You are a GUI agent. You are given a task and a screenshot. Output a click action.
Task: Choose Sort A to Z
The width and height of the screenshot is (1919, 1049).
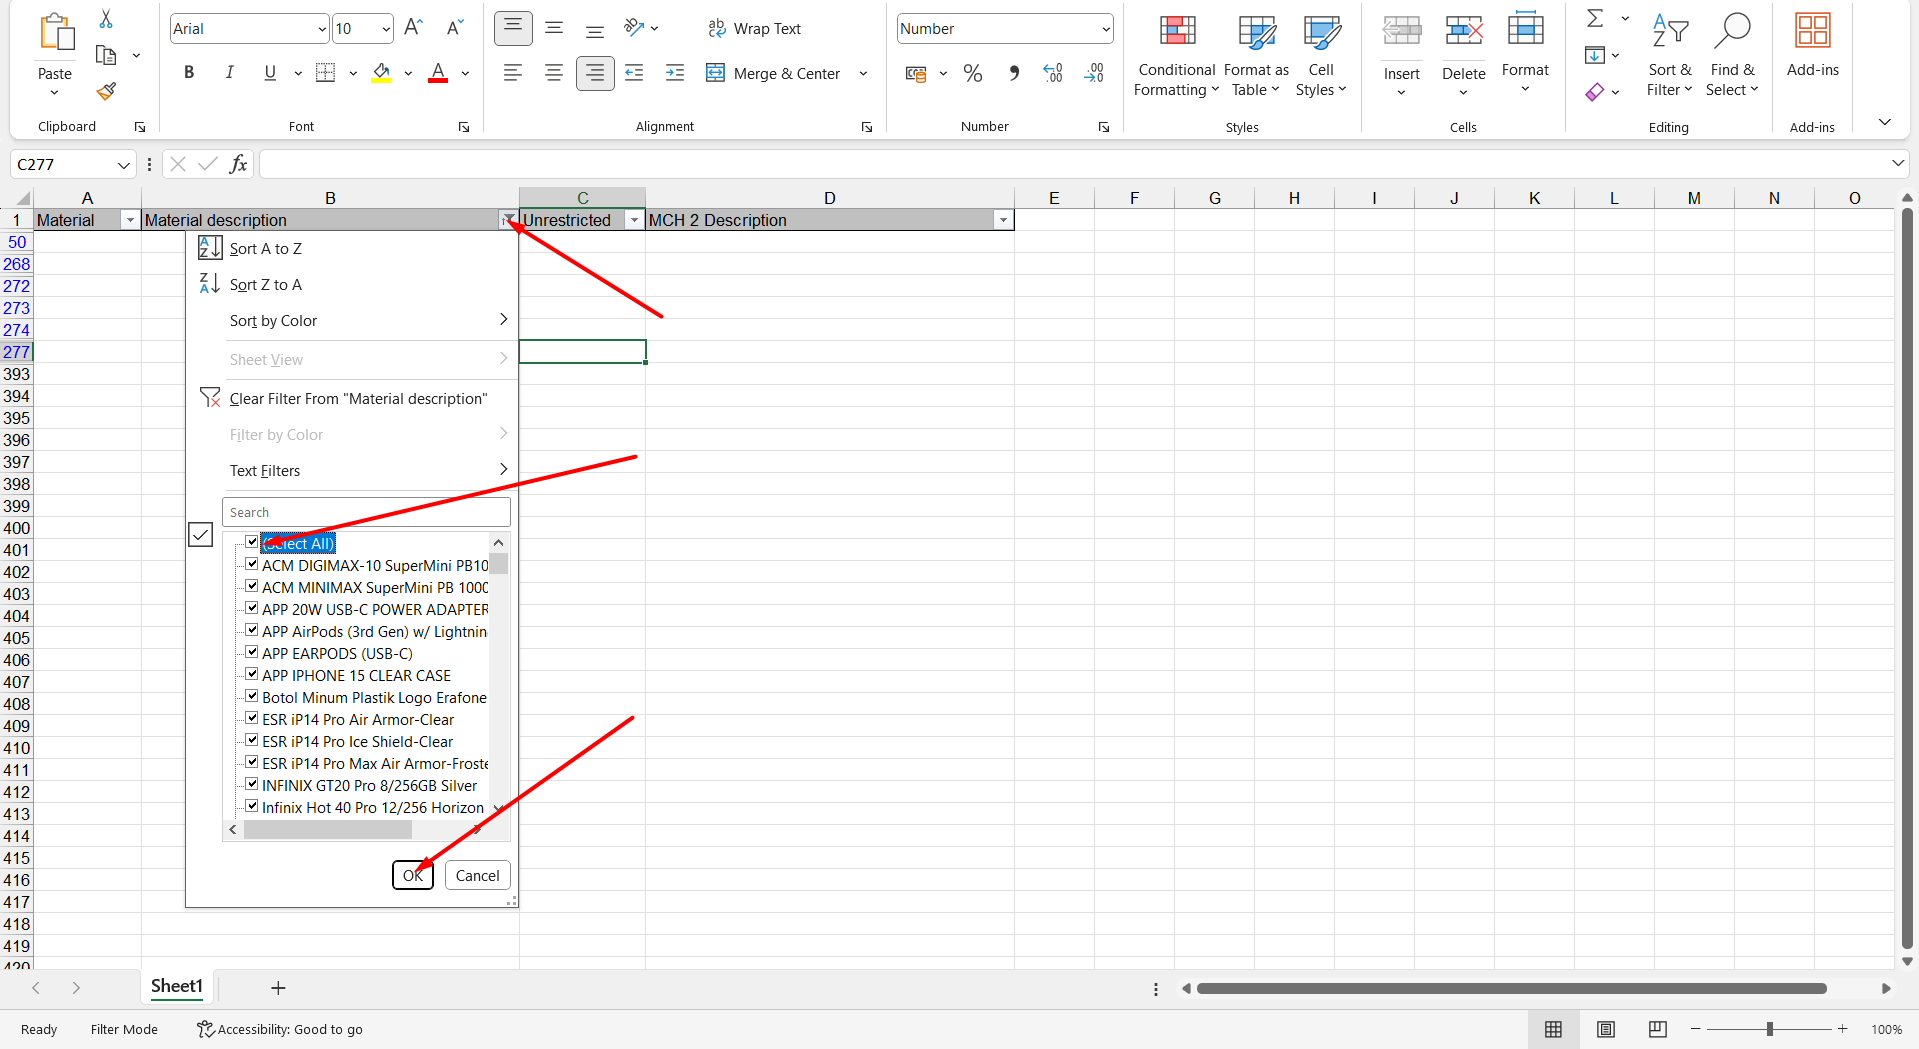pyautogui.click(x=266, y=249)
